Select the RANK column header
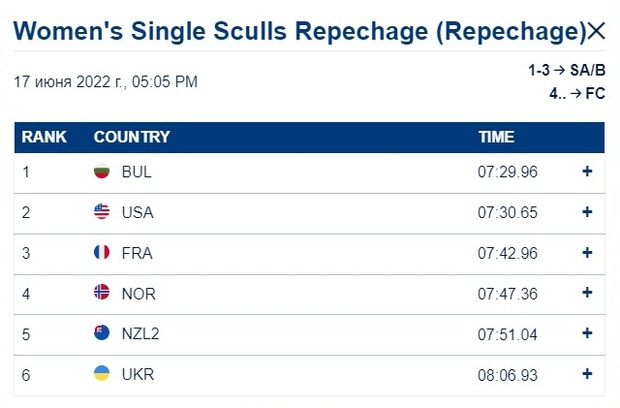This screenshot has width=620, height=408. point(44,137)
